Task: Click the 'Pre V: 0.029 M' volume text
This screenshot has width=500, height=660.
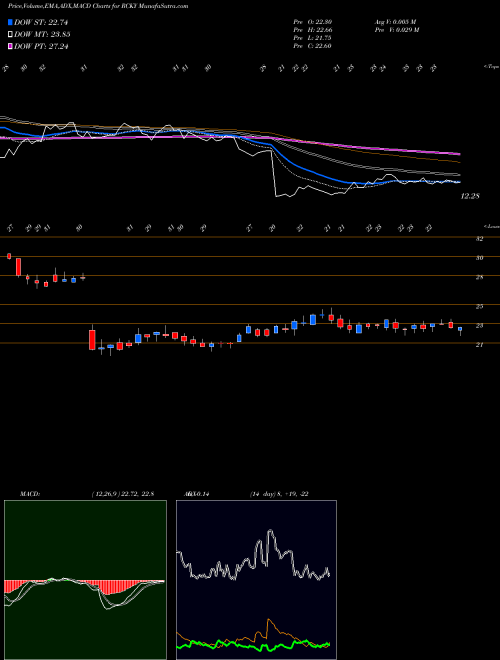Action: pos(397,30)
